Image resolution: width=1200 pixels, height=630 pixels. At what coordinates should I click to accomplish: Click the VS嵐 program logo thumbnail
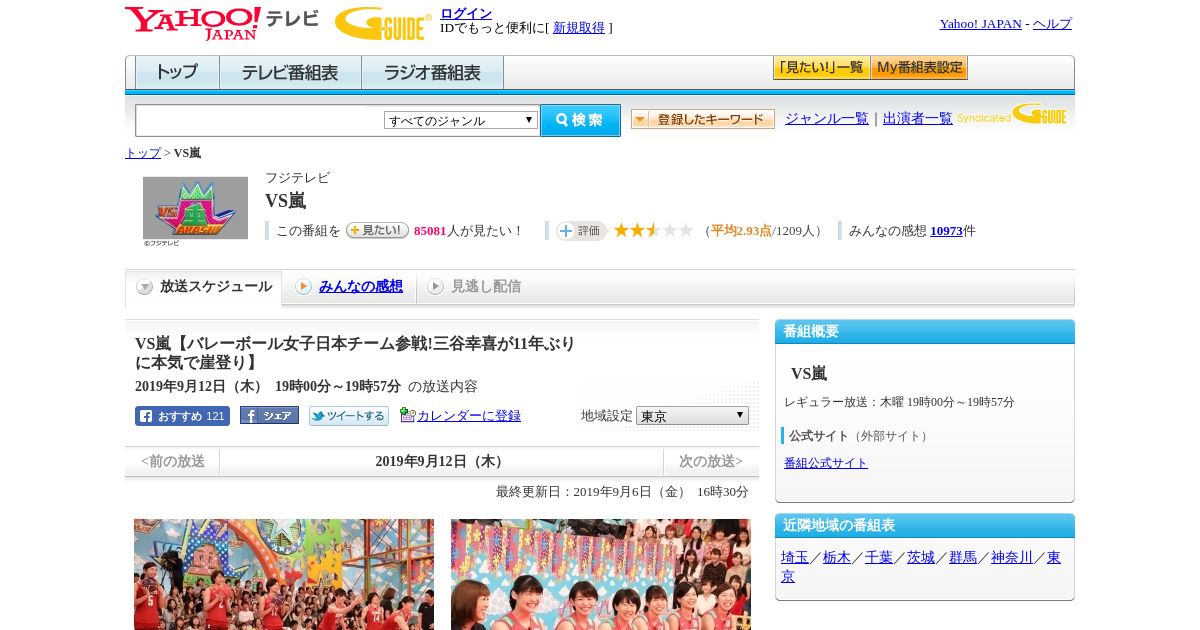click(195, 208)
